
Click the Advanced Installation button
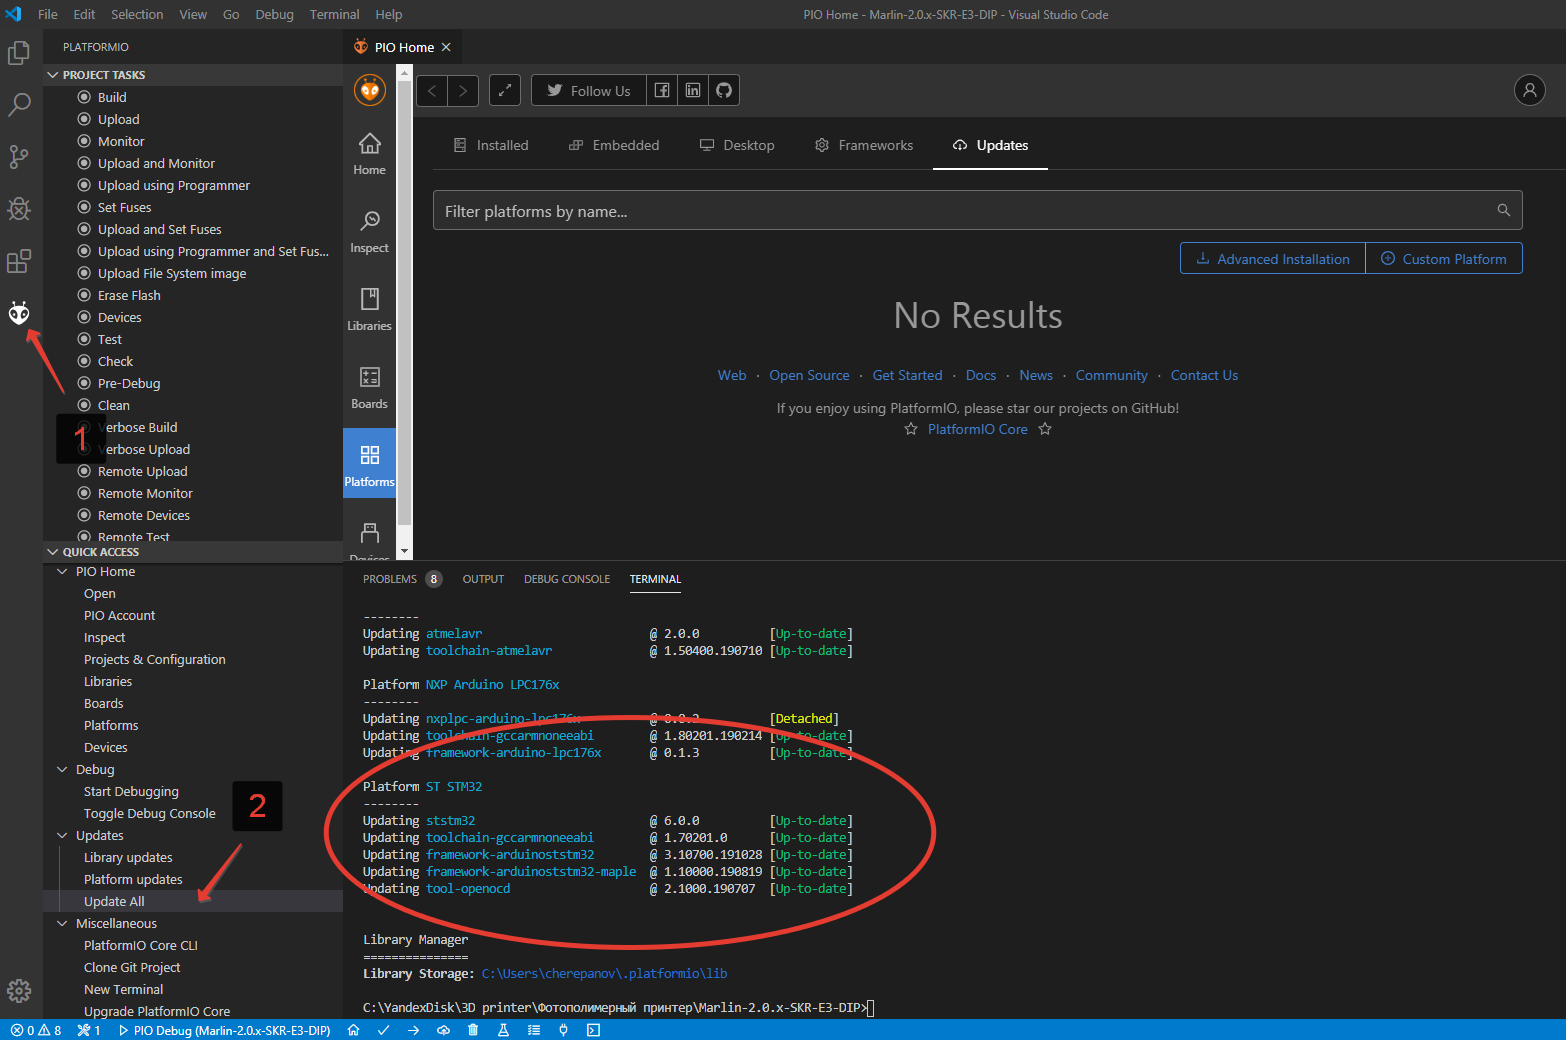pyautogui.click(x=1273, y=258)
